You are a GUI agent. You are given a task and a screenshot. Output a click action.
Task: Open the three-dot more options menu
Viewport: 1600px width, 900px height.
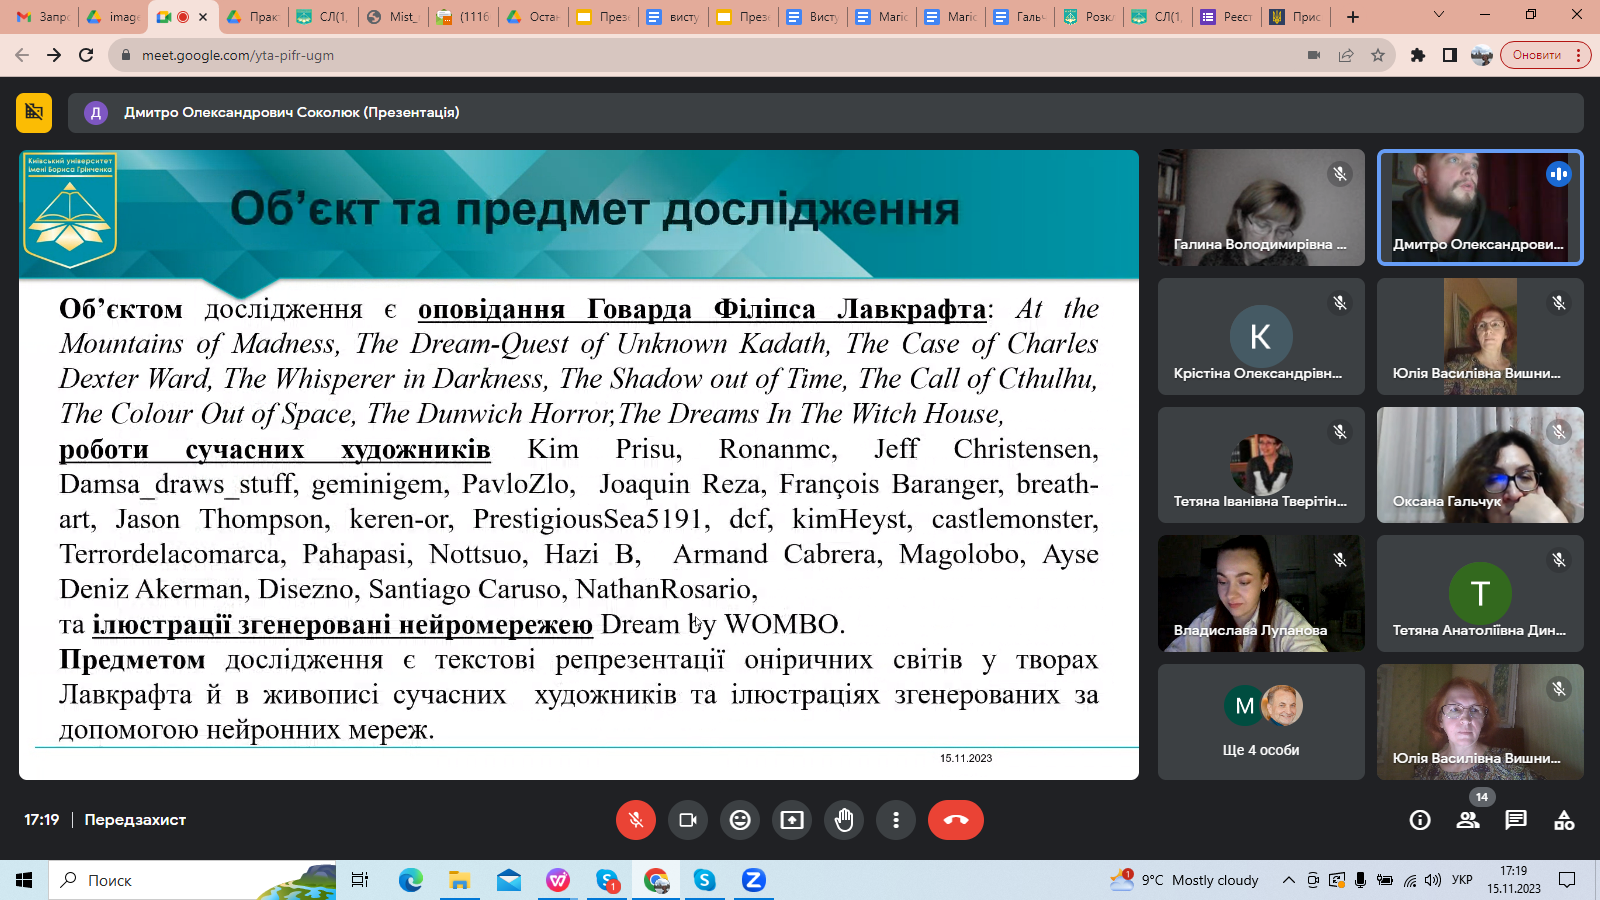click(896, 820)
